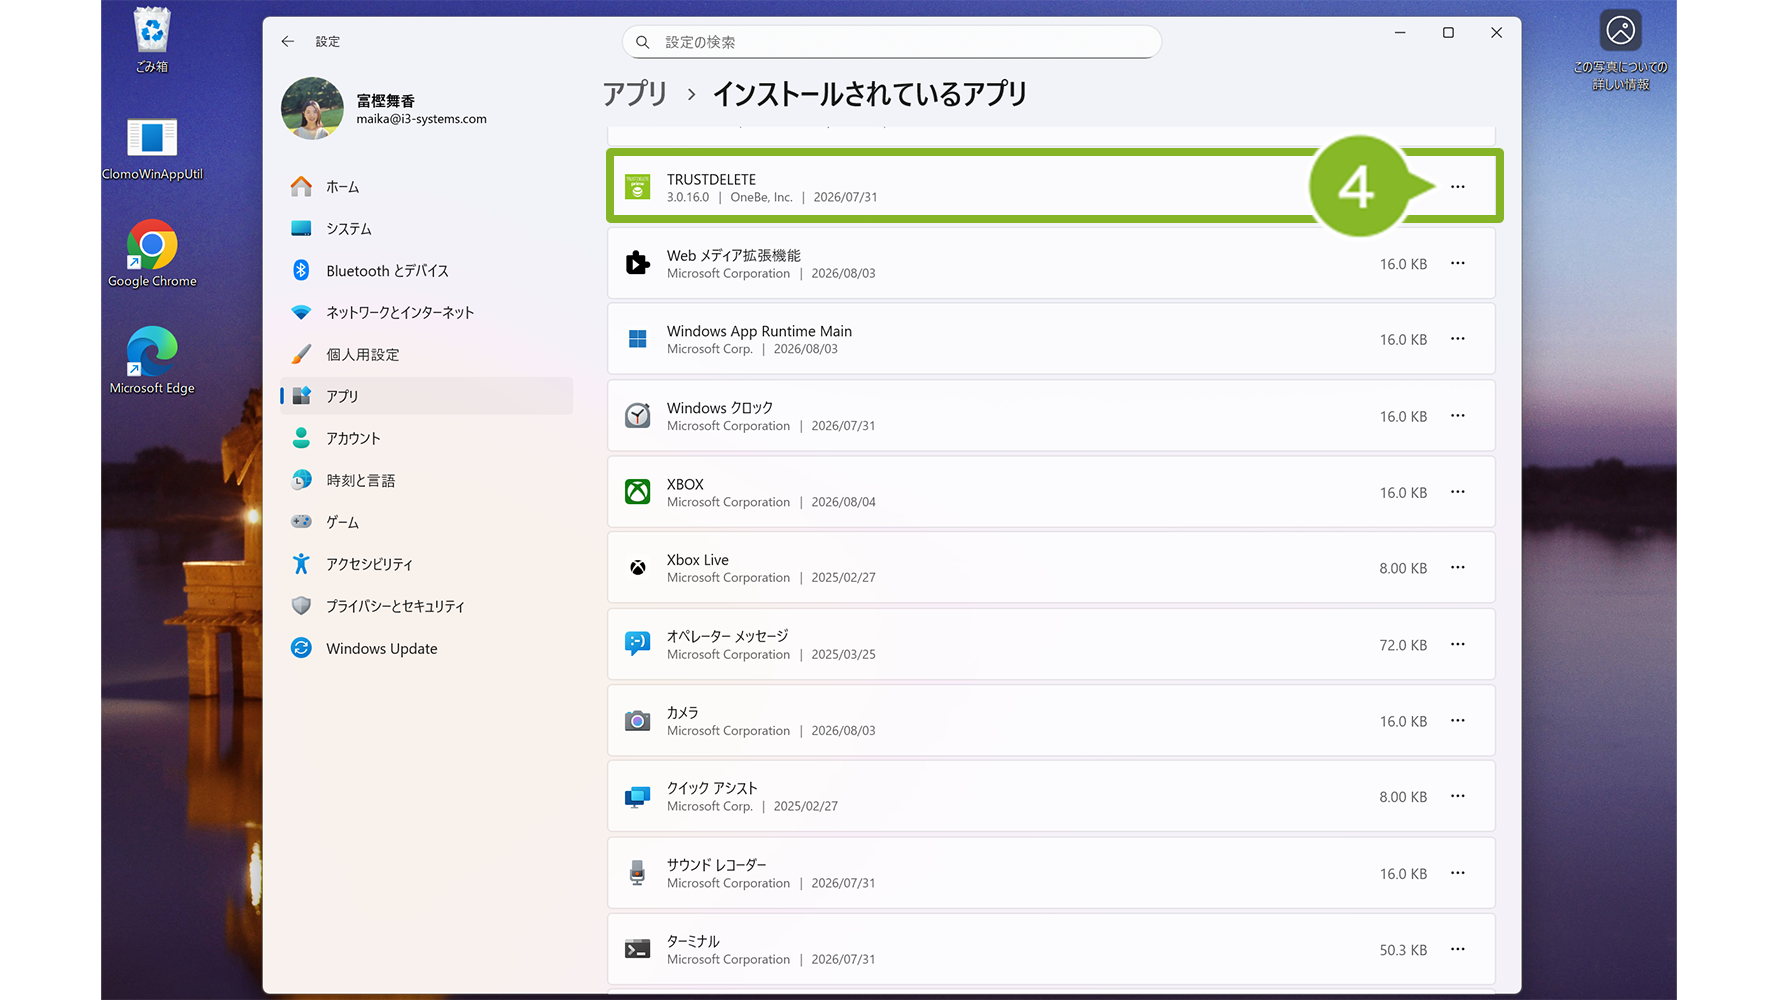Click the アプリ breadcrumb link
The width and height of the screenshot is (1778, 1000).
635,94
